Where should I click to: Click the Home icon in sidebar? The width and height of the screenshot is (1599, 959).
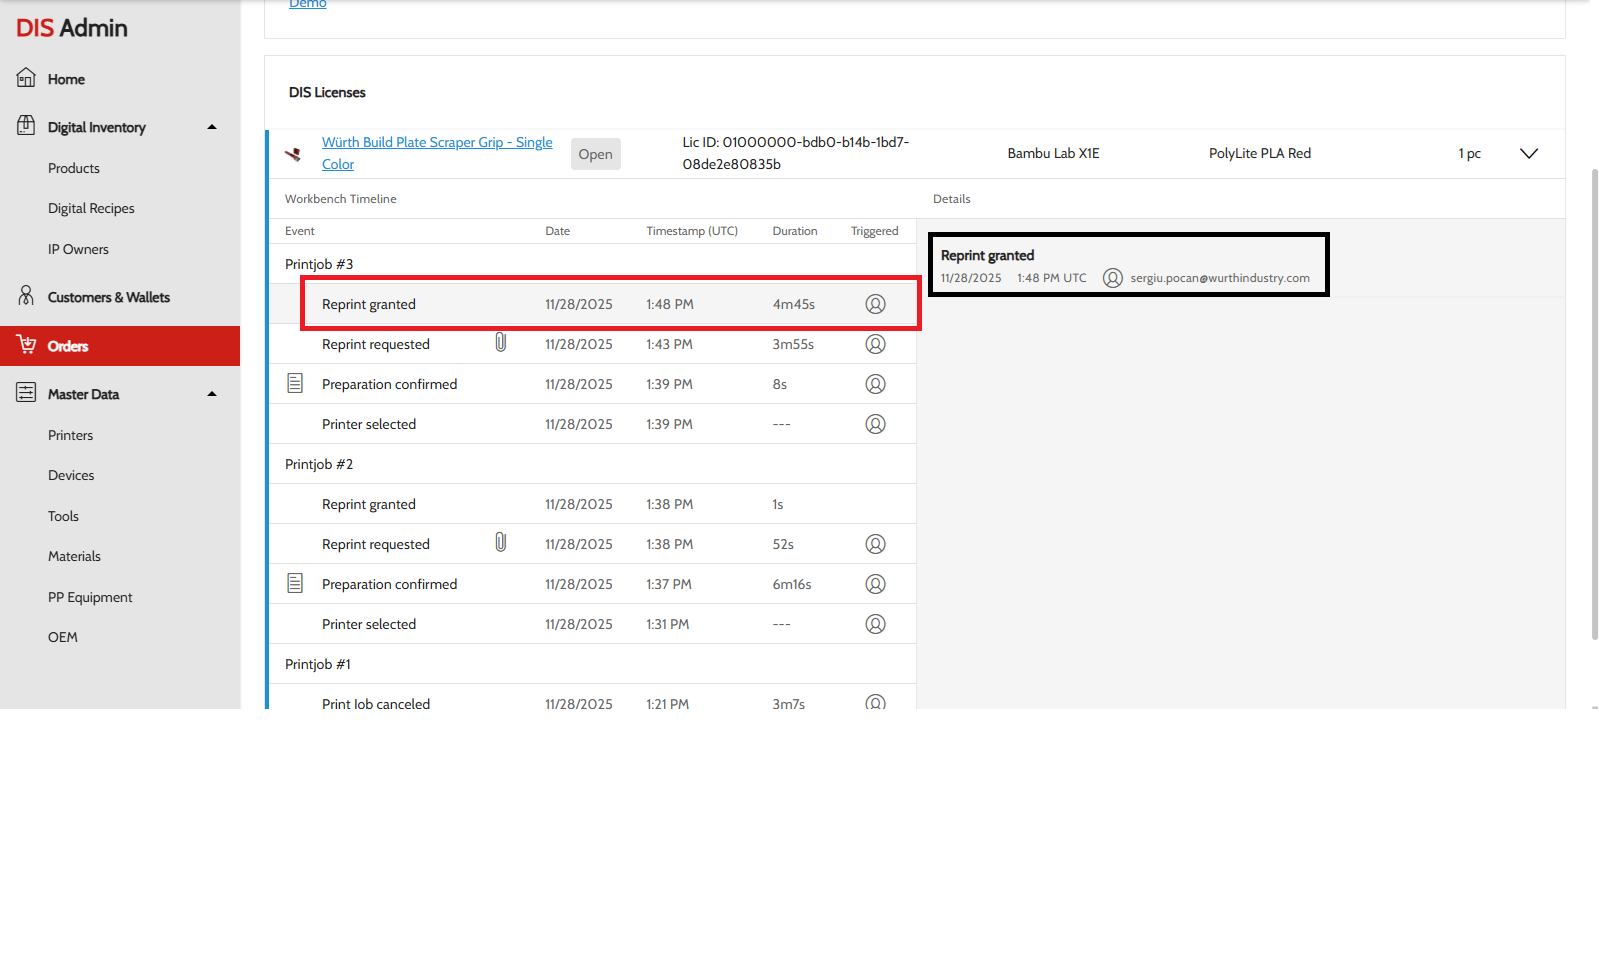coord(26,78)
